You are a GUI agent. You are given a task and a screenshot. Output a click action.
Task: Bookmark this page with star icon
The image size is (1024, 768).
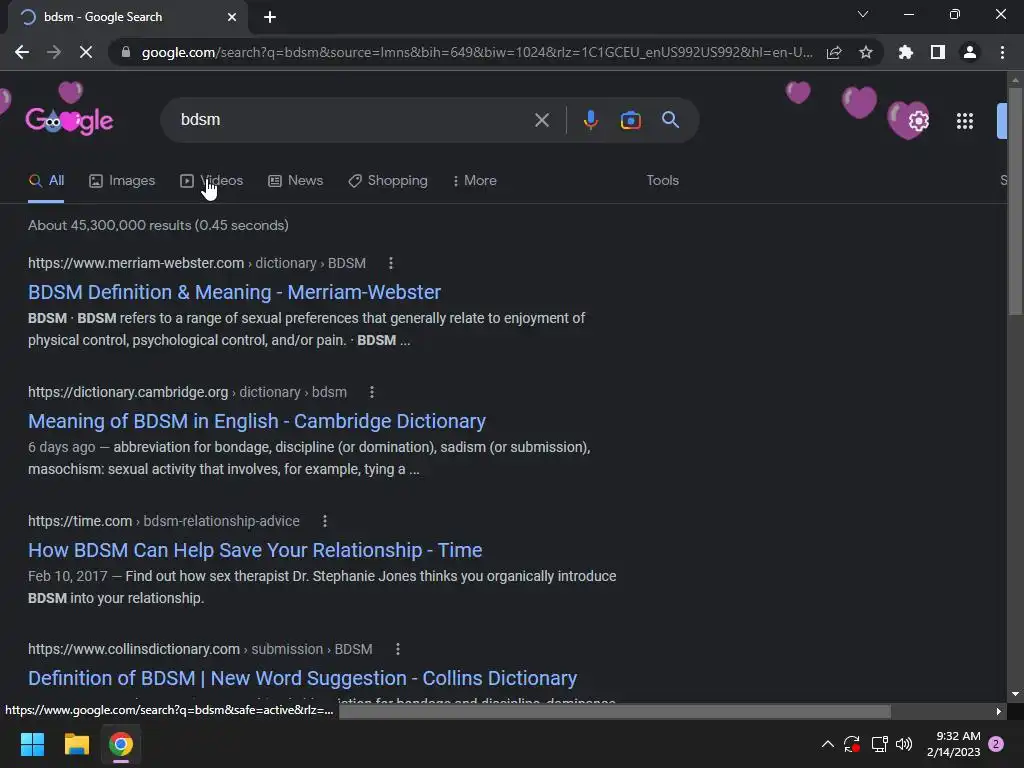pos(866,52)
